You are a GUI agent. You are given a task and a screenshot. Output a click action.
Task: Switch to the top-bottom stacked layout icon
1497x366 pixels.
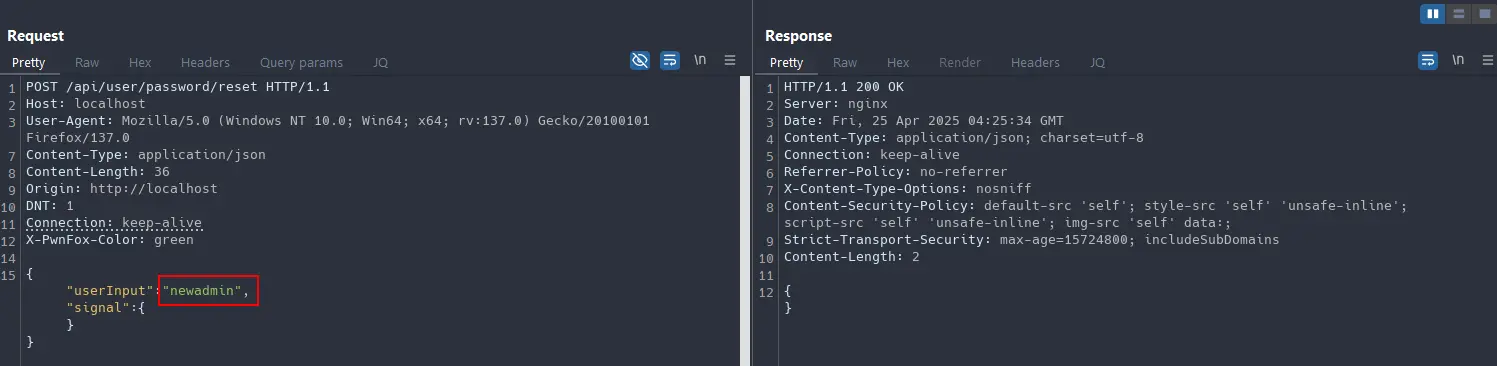coord(1459,14)
